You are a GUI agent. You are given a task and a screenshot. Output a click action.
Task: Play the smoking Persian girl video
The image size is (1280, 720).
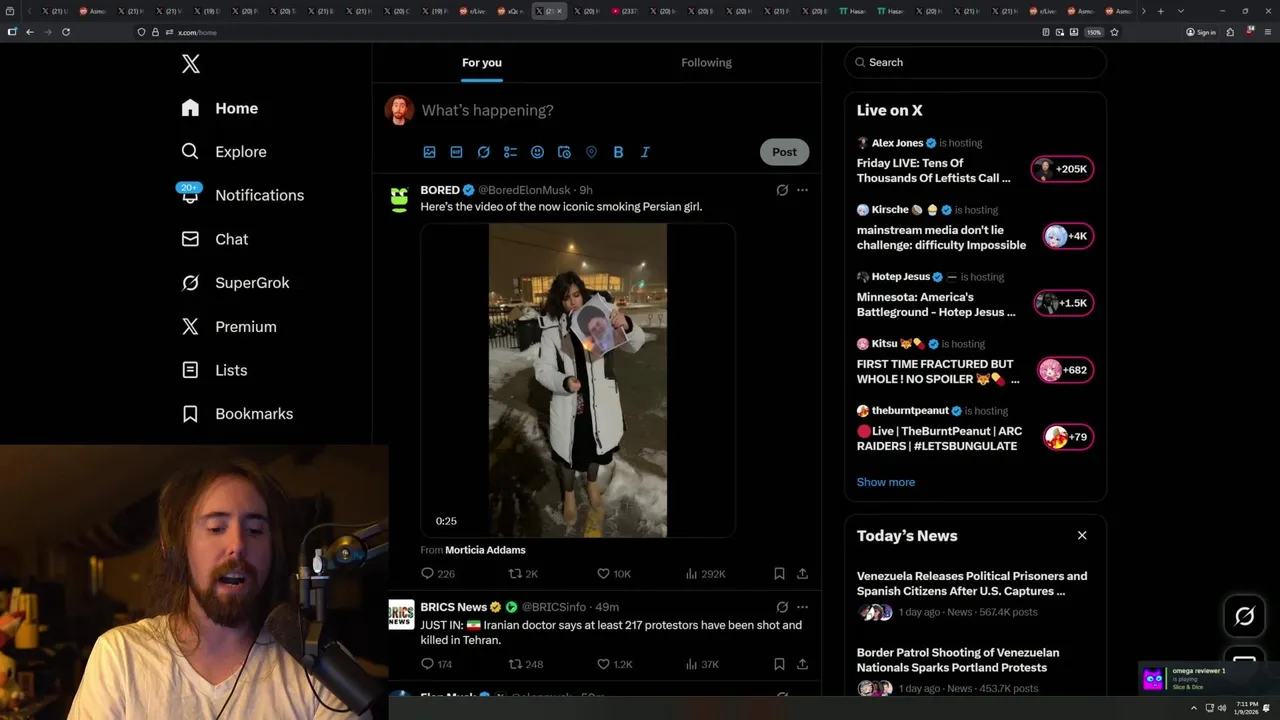(578, 381)
